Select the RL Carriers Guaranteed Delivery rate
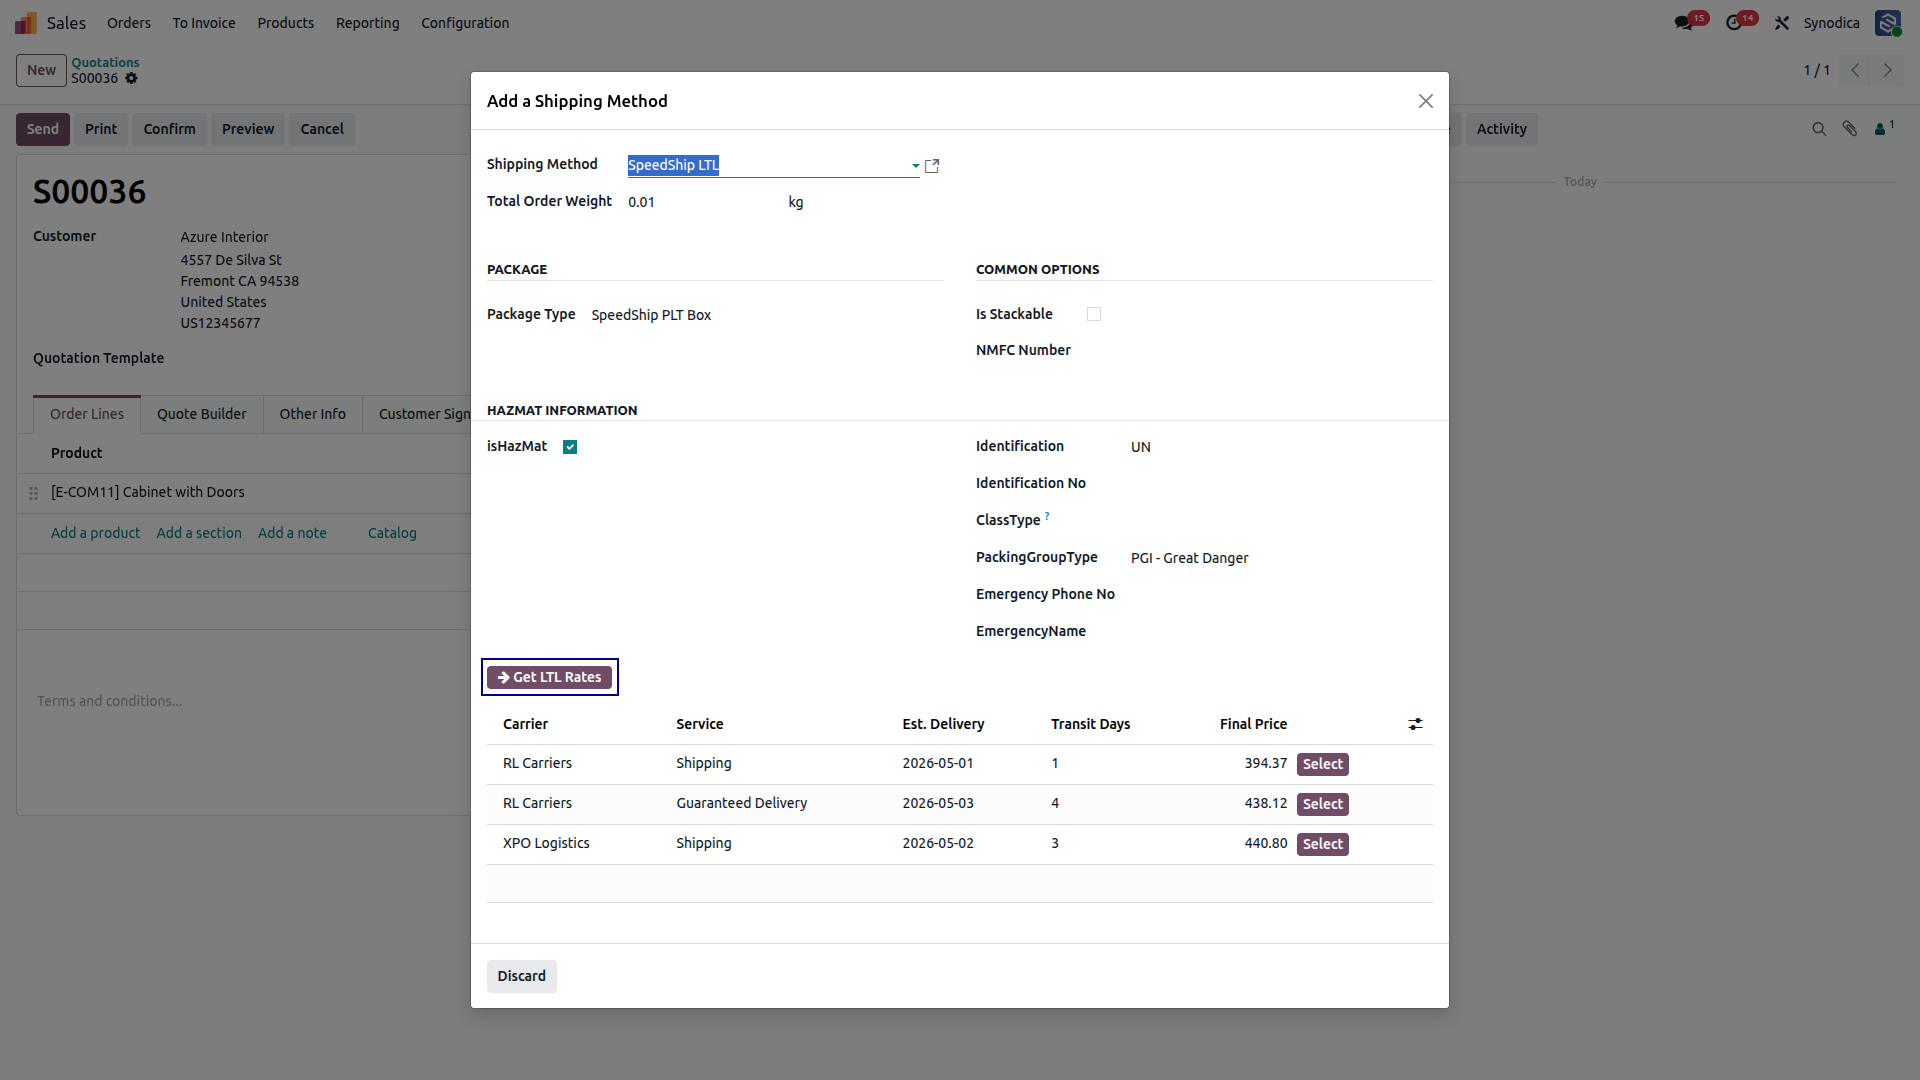Viewport: 1920px width, 1080px height. (1322, 804)
